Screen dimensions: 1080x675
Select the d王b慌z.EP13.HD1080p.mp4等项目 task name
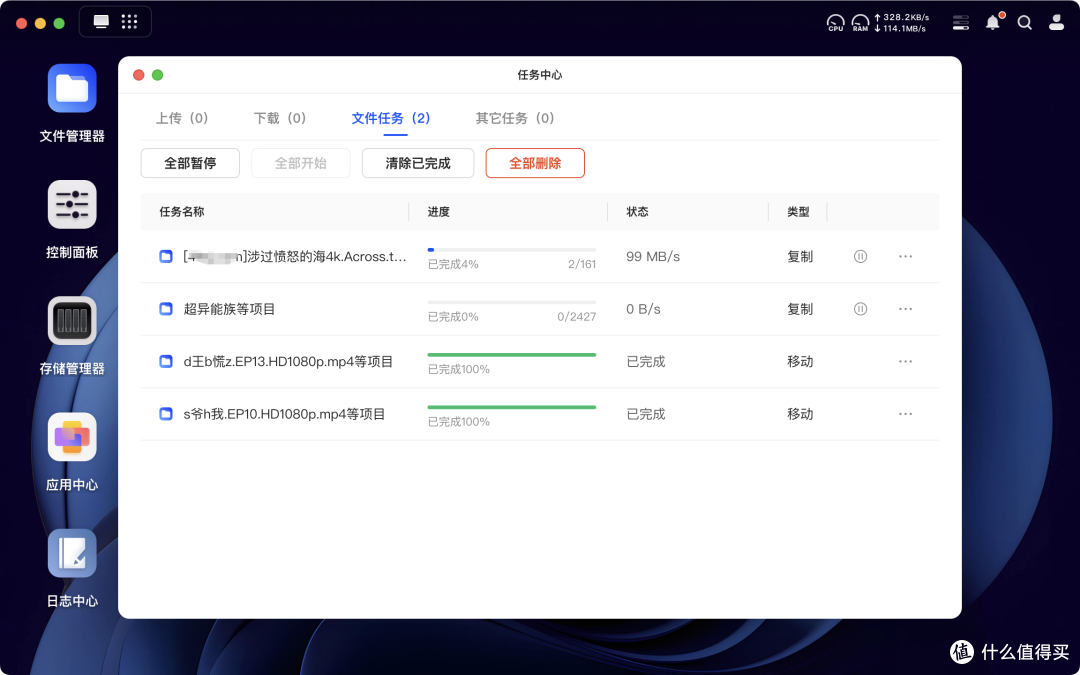[288, 362]
